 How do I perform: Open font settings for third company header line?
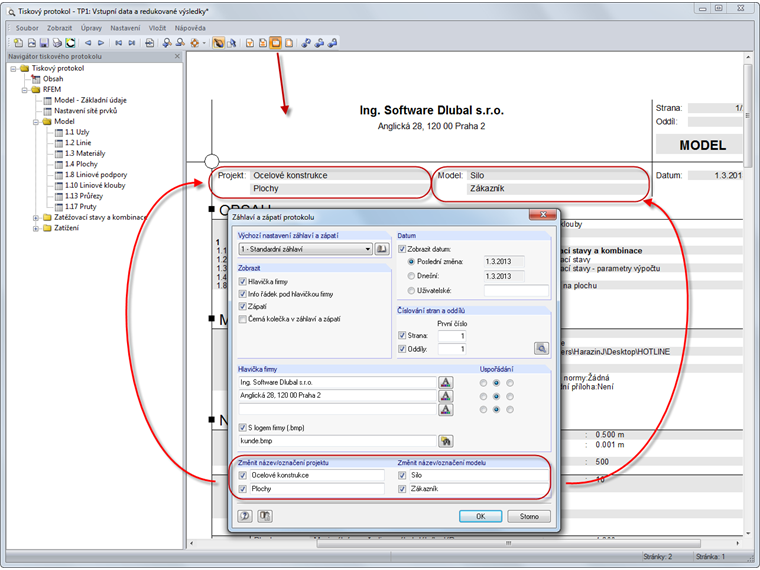coord(445,410)
